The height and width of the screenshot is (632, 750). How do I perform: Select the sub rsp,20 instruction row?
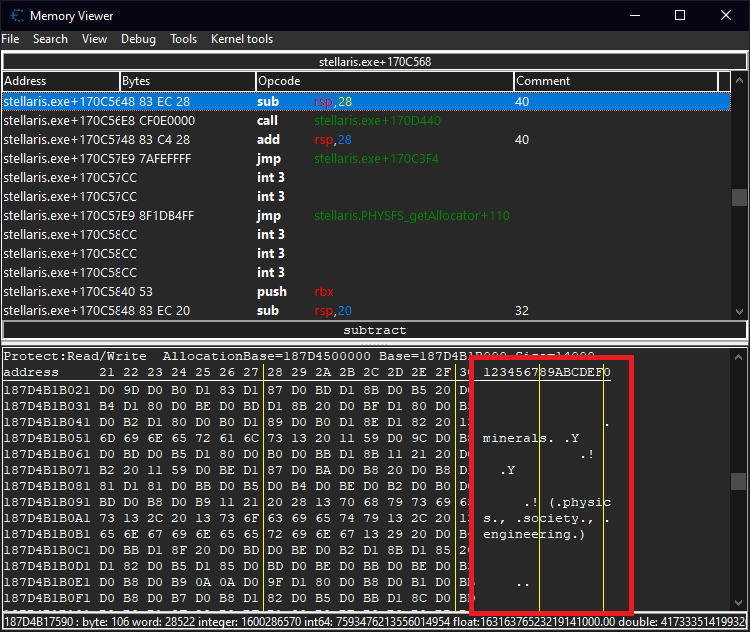point(366,310)
